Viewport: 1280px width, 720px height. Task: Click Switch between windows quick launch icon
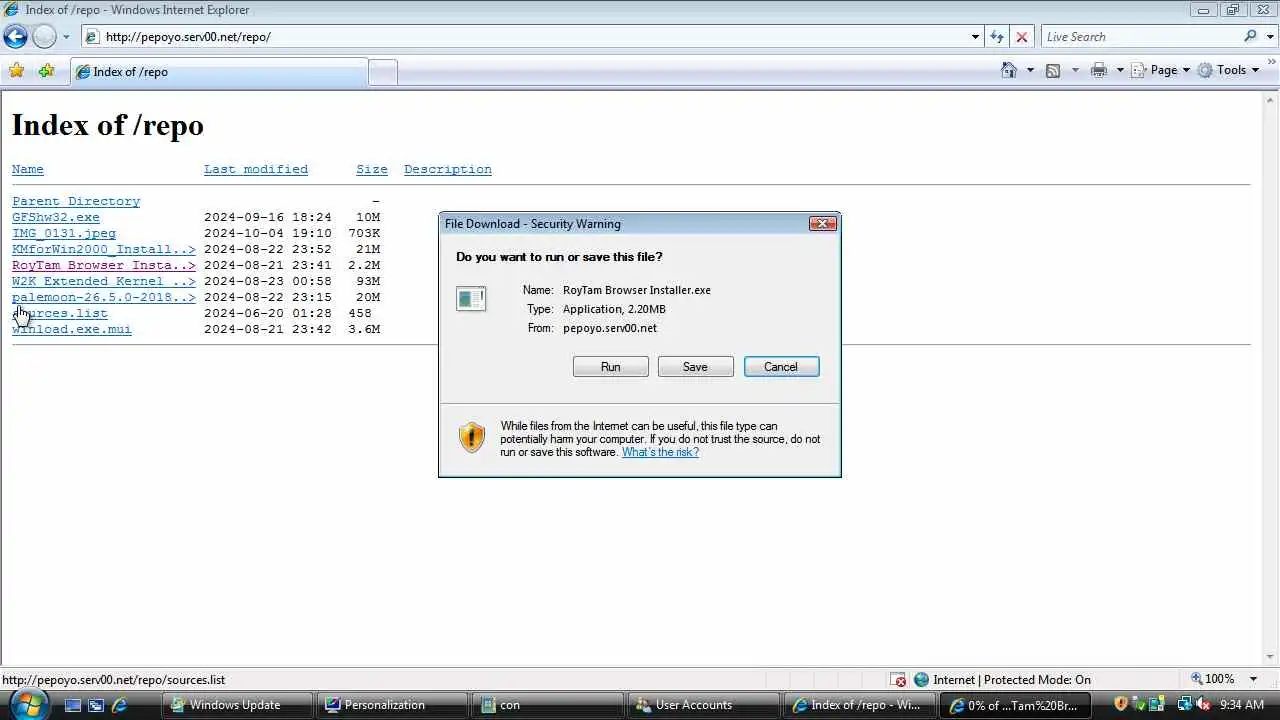96,705
